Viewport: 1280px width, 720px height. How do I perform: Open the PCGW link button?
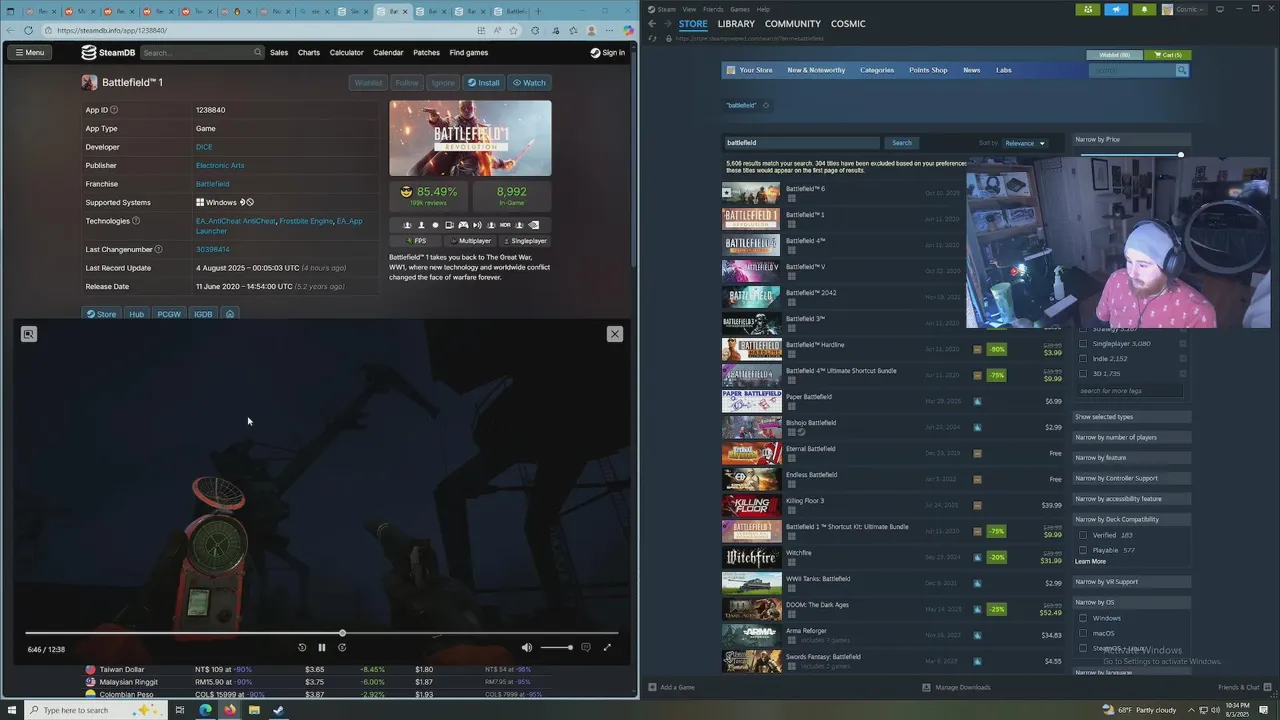[169, 314]
